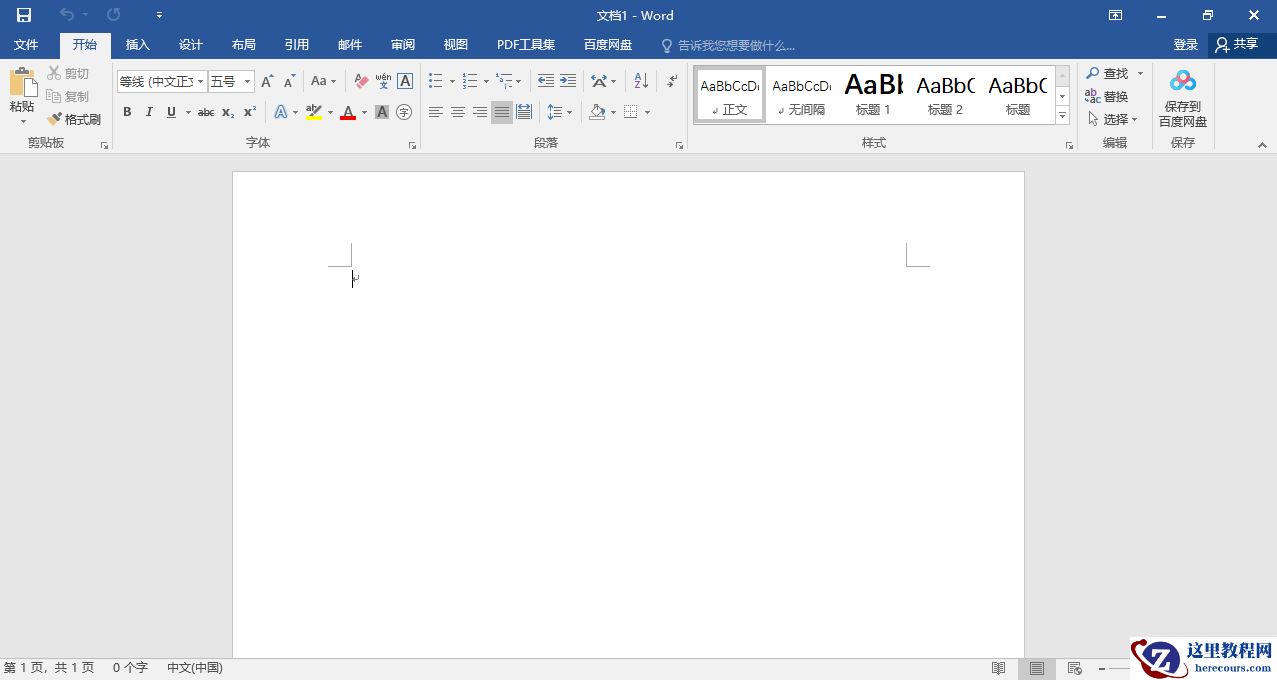Apply bullet list formatting
This screenshot has height=680, width=1277.
(x=433, y=80)
